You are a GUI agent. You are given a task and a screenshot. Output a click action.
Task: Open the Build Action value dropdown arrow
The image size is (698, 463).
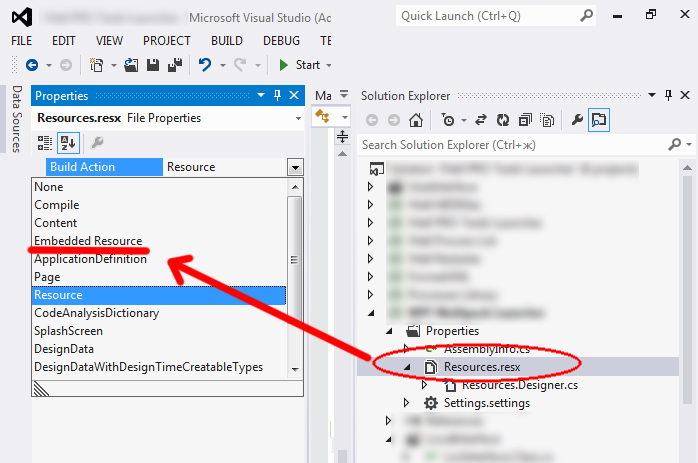tap(295, 168)
